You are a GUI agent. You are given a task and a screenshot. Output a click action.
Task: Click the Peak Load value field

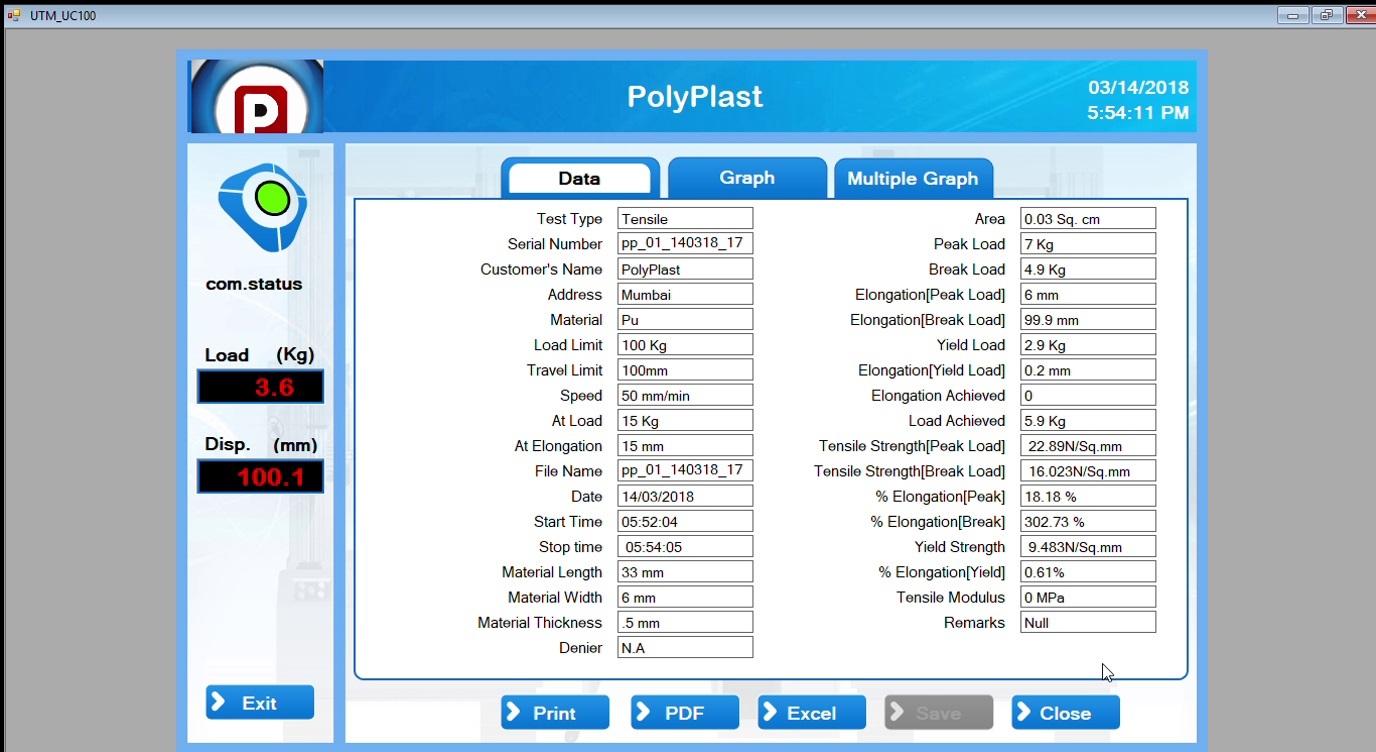coord(1087,244)
